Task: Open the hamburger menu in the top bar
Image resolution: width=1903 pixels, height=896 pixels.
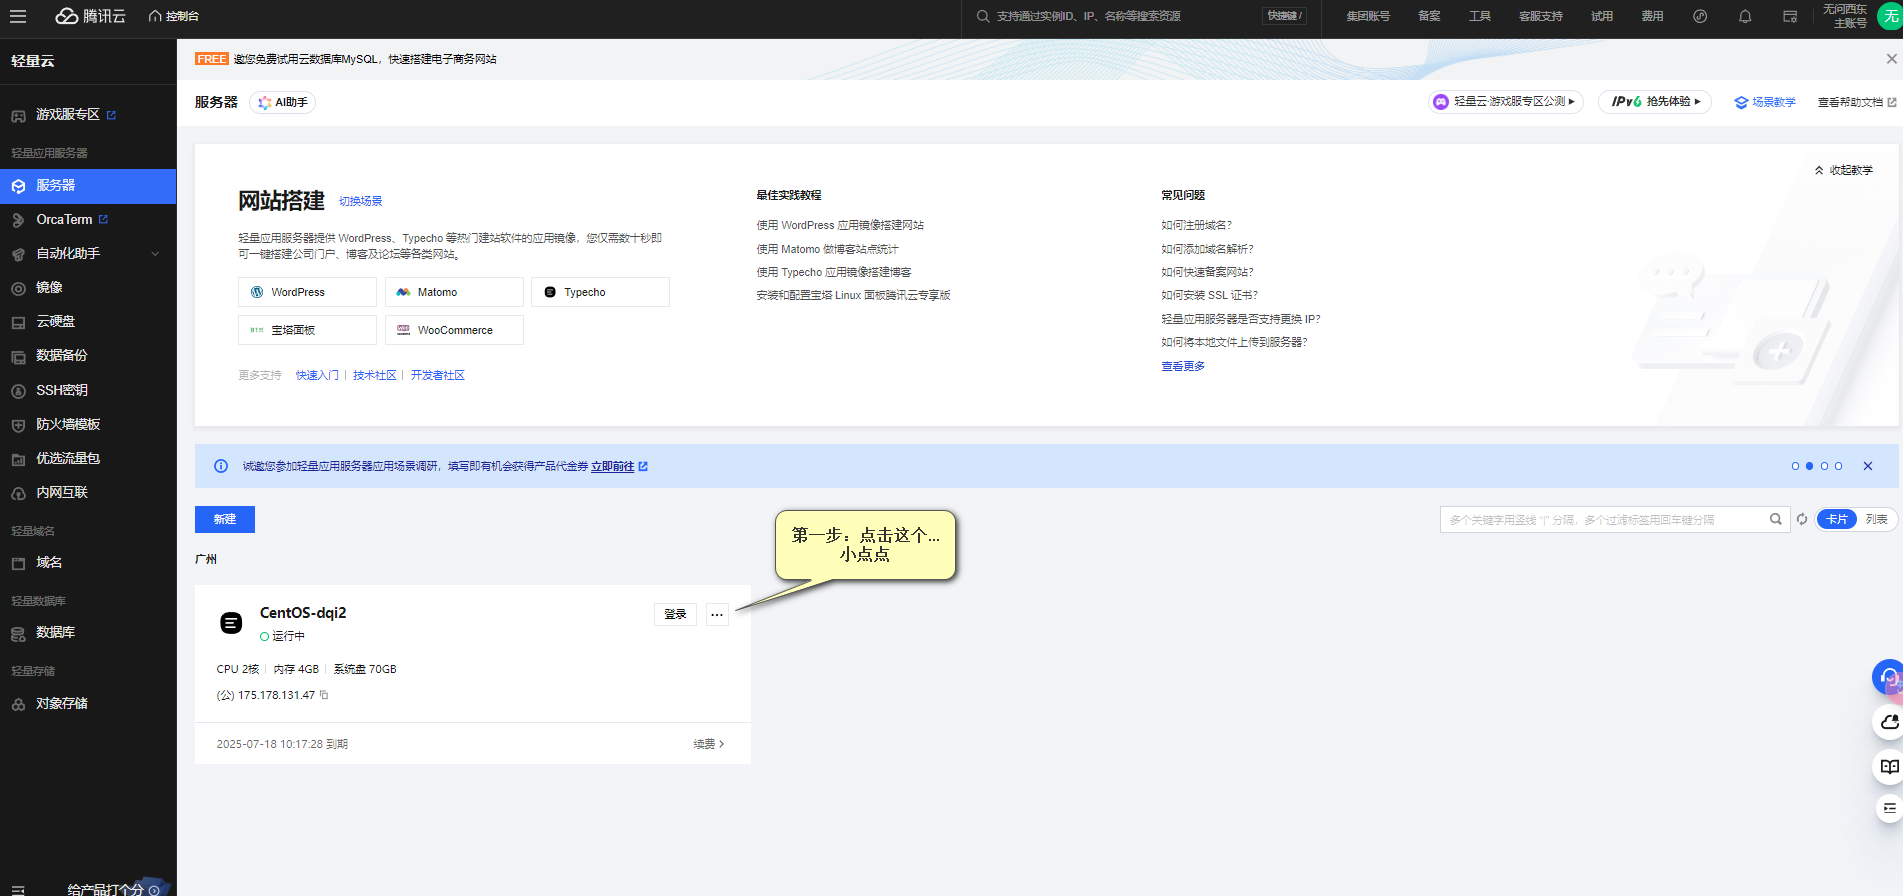Action: 18,16
